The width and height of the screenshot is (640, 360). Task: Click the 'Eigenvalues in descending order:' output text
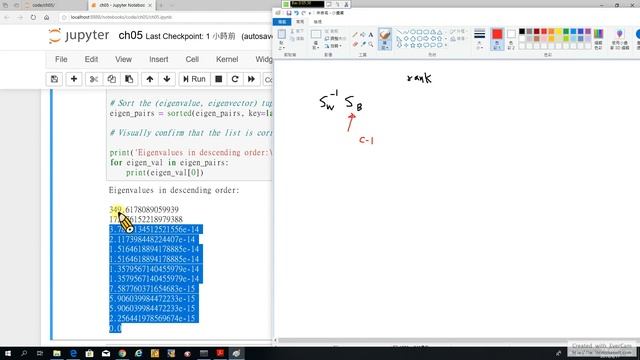coord(174,190)
